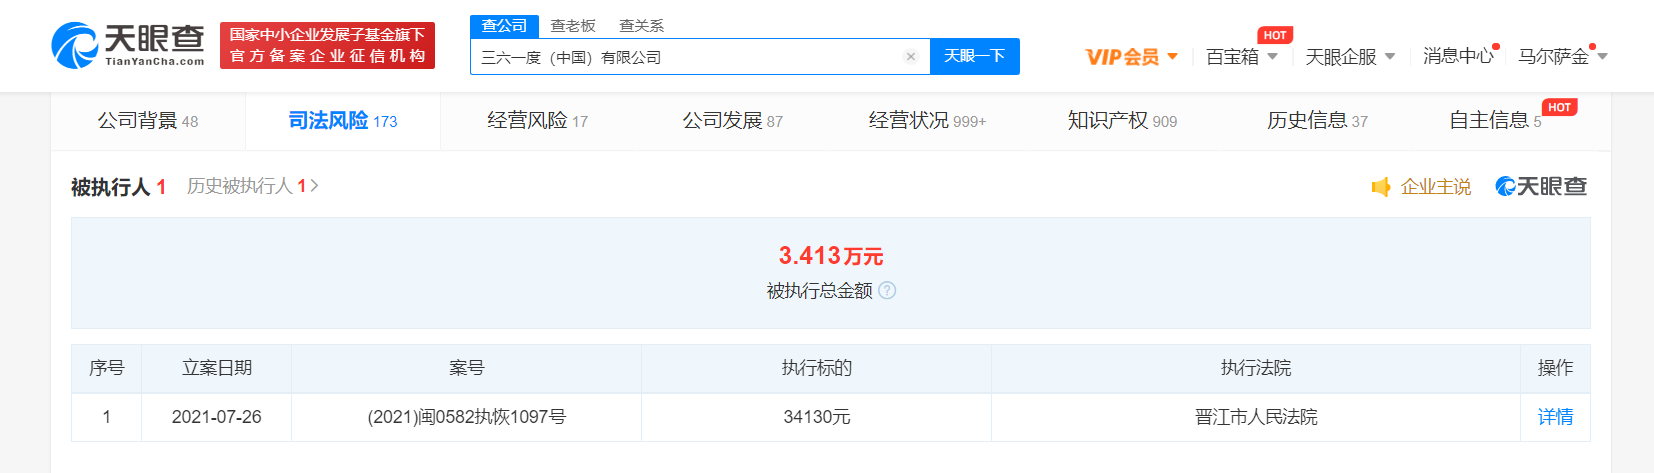Click the HOT badge on 自主信息
Screen dimensions: 1654x473
point(1559,107)
